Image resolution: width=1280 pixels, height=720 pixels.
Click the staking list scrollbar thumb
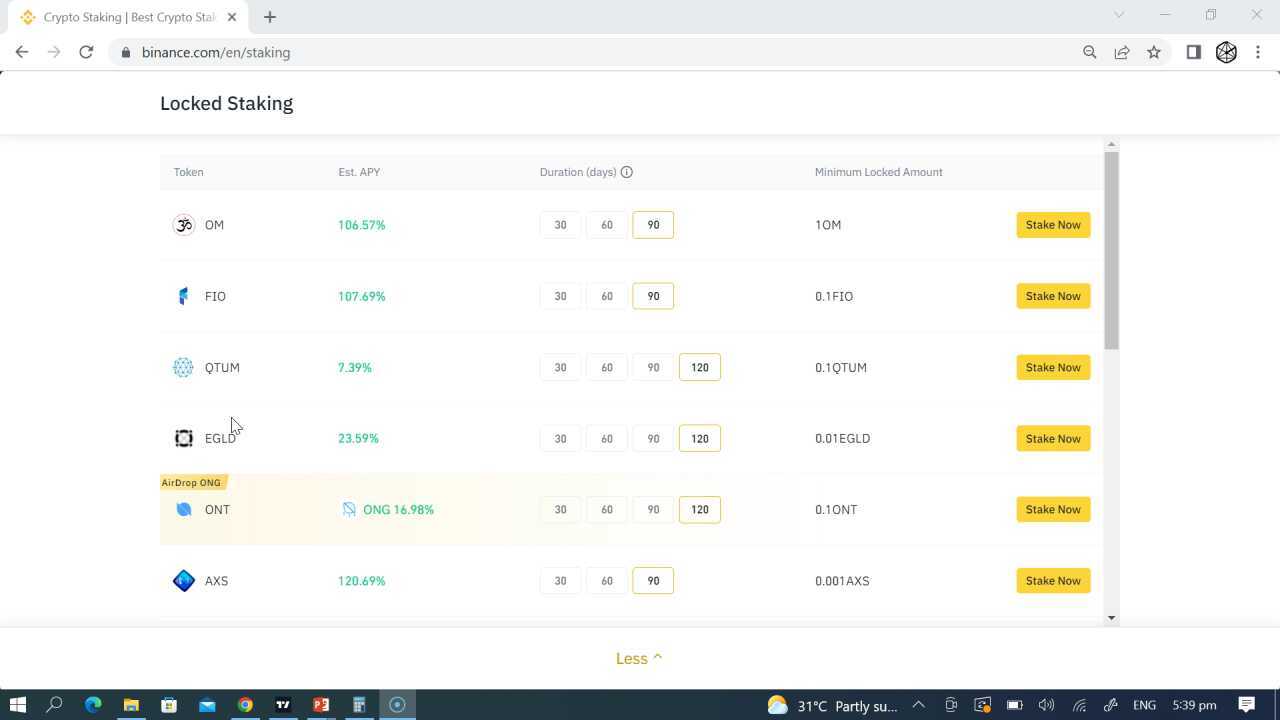(x=1111, y=251)
